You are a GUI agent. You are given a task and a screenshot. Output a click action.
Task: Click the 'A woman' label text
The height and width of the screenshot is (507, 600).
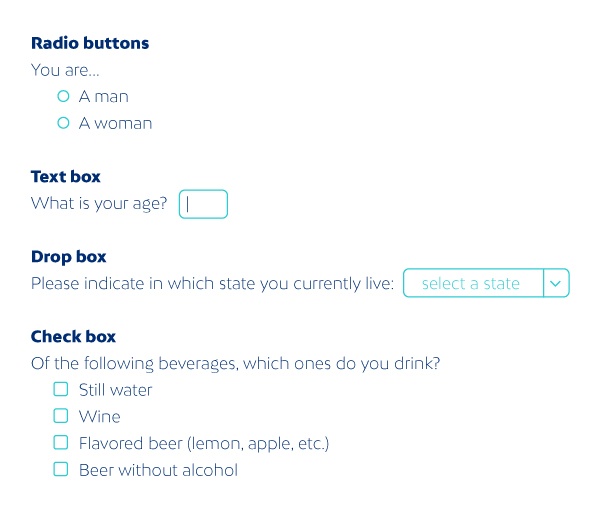click(x=116, y=123)
